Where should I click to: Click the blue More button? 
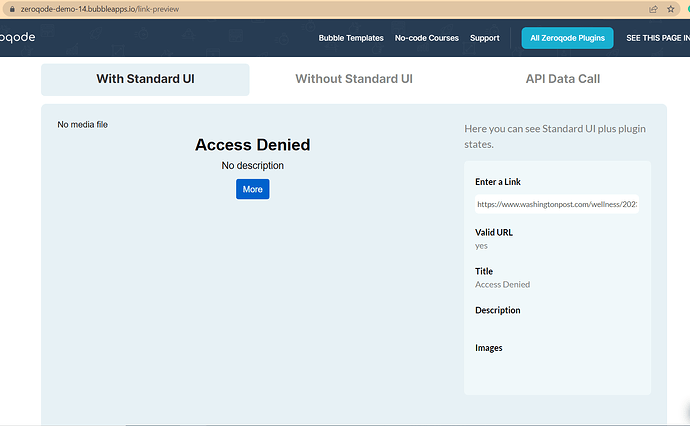253,189
